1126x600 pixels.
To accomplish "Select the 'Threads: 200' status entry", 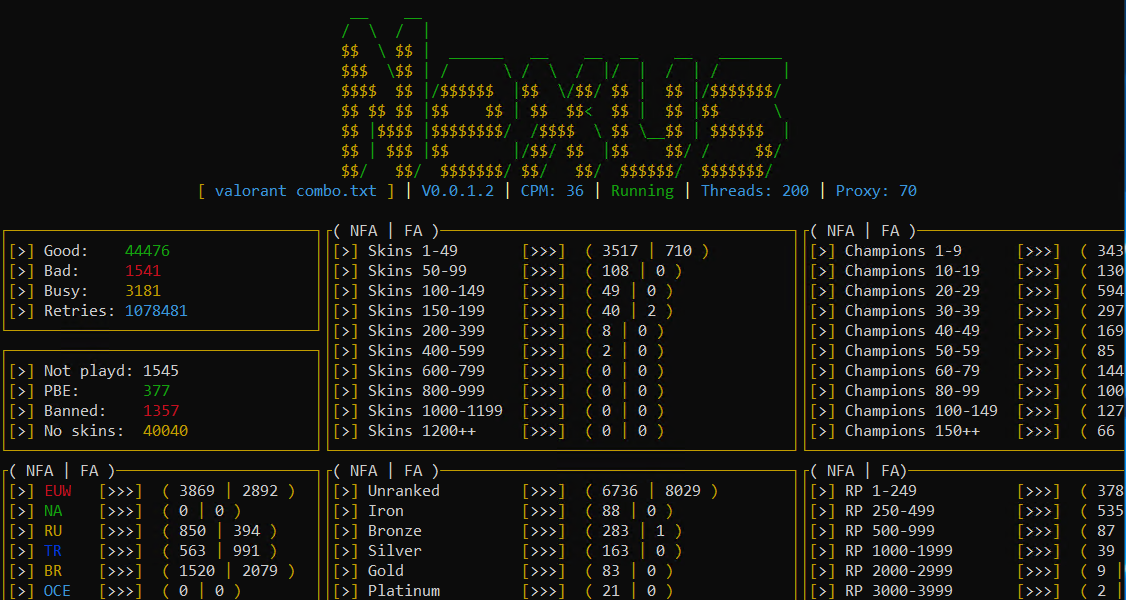I will pyautogui.click(x=755, y=191).
